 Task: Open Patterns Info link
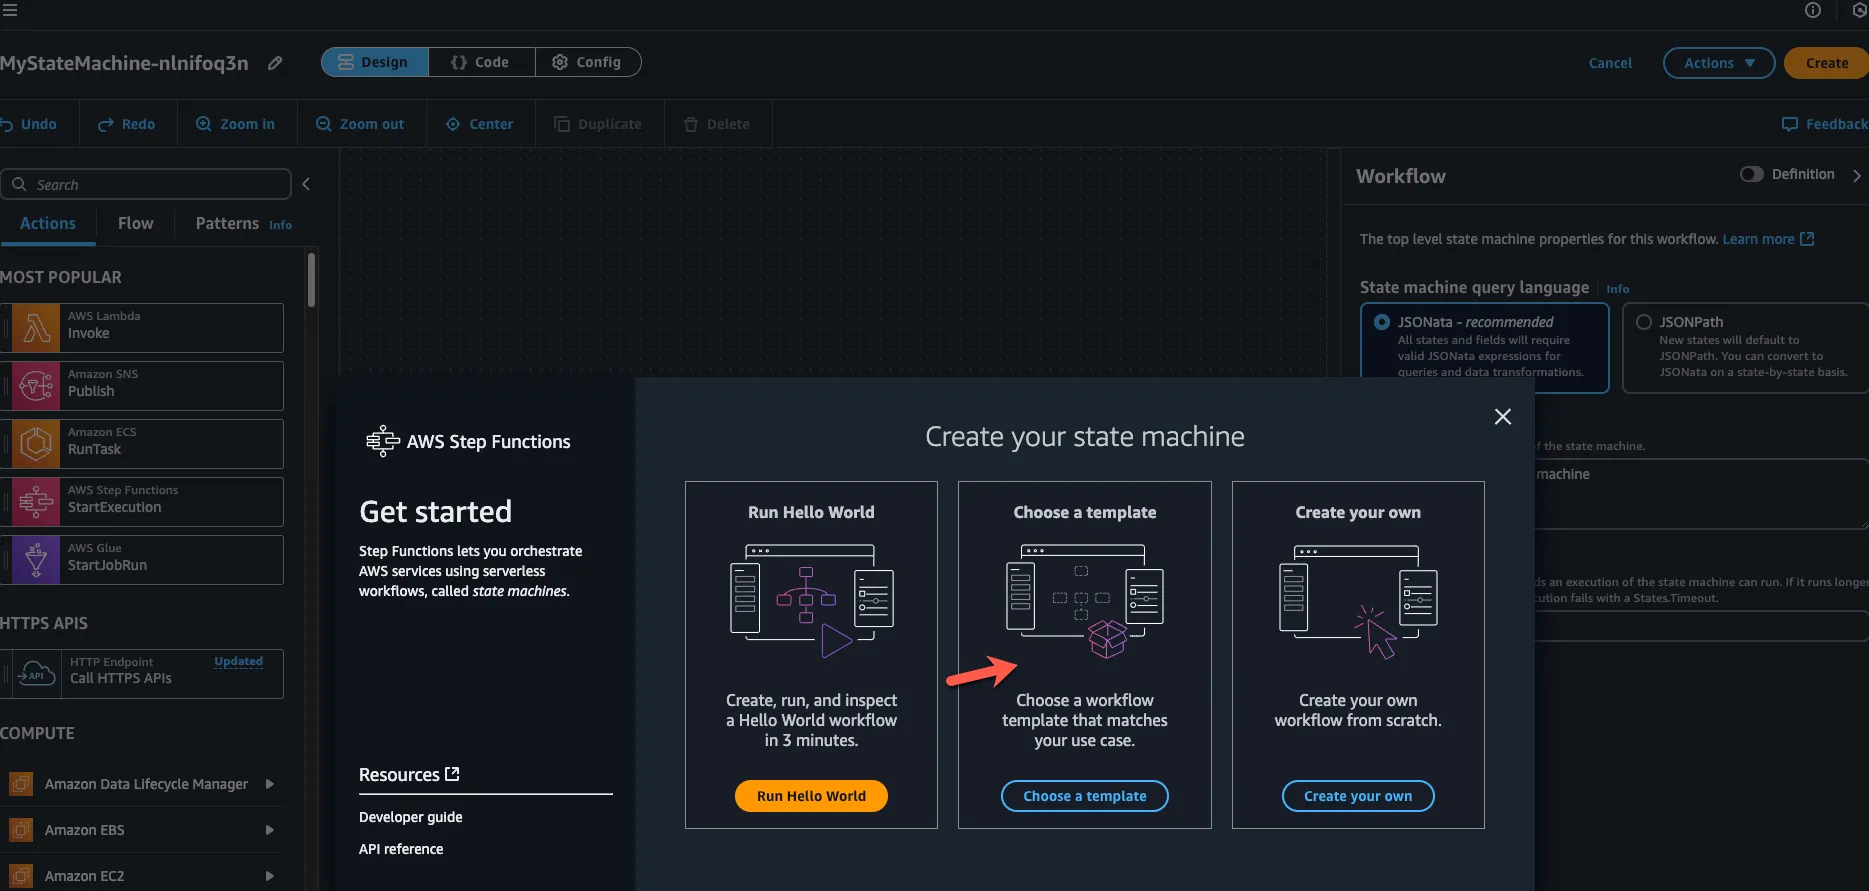(x=281, y=225)
